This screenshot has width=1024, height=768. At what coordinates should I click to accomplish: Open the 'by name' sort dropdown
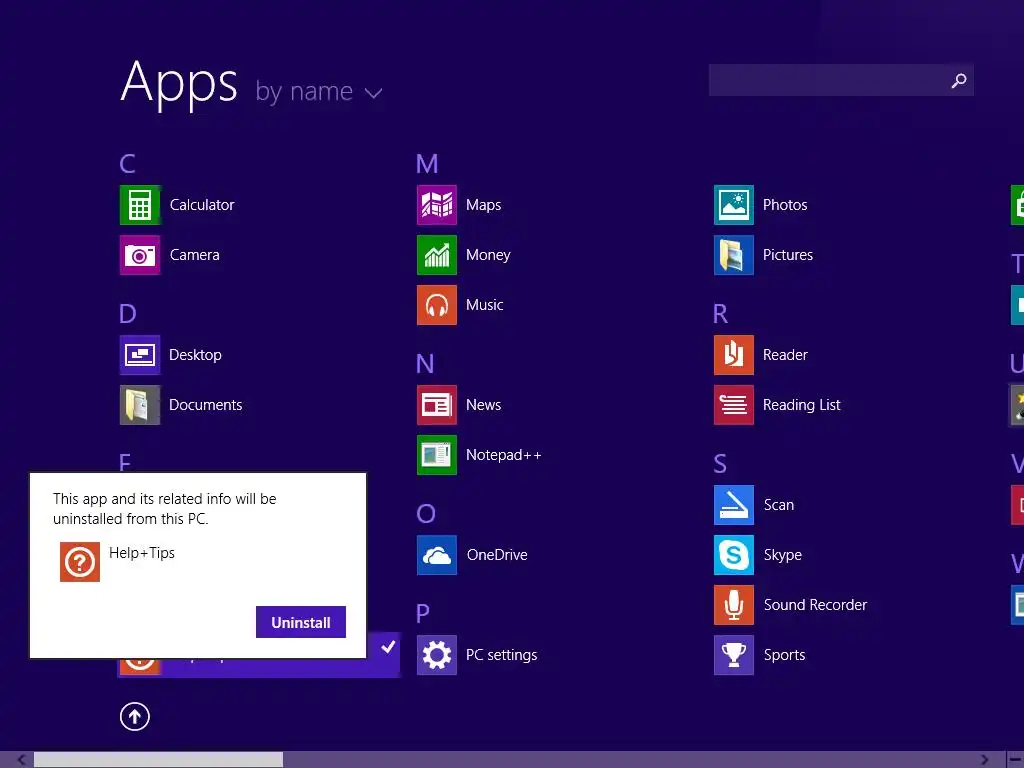(318, 91)
